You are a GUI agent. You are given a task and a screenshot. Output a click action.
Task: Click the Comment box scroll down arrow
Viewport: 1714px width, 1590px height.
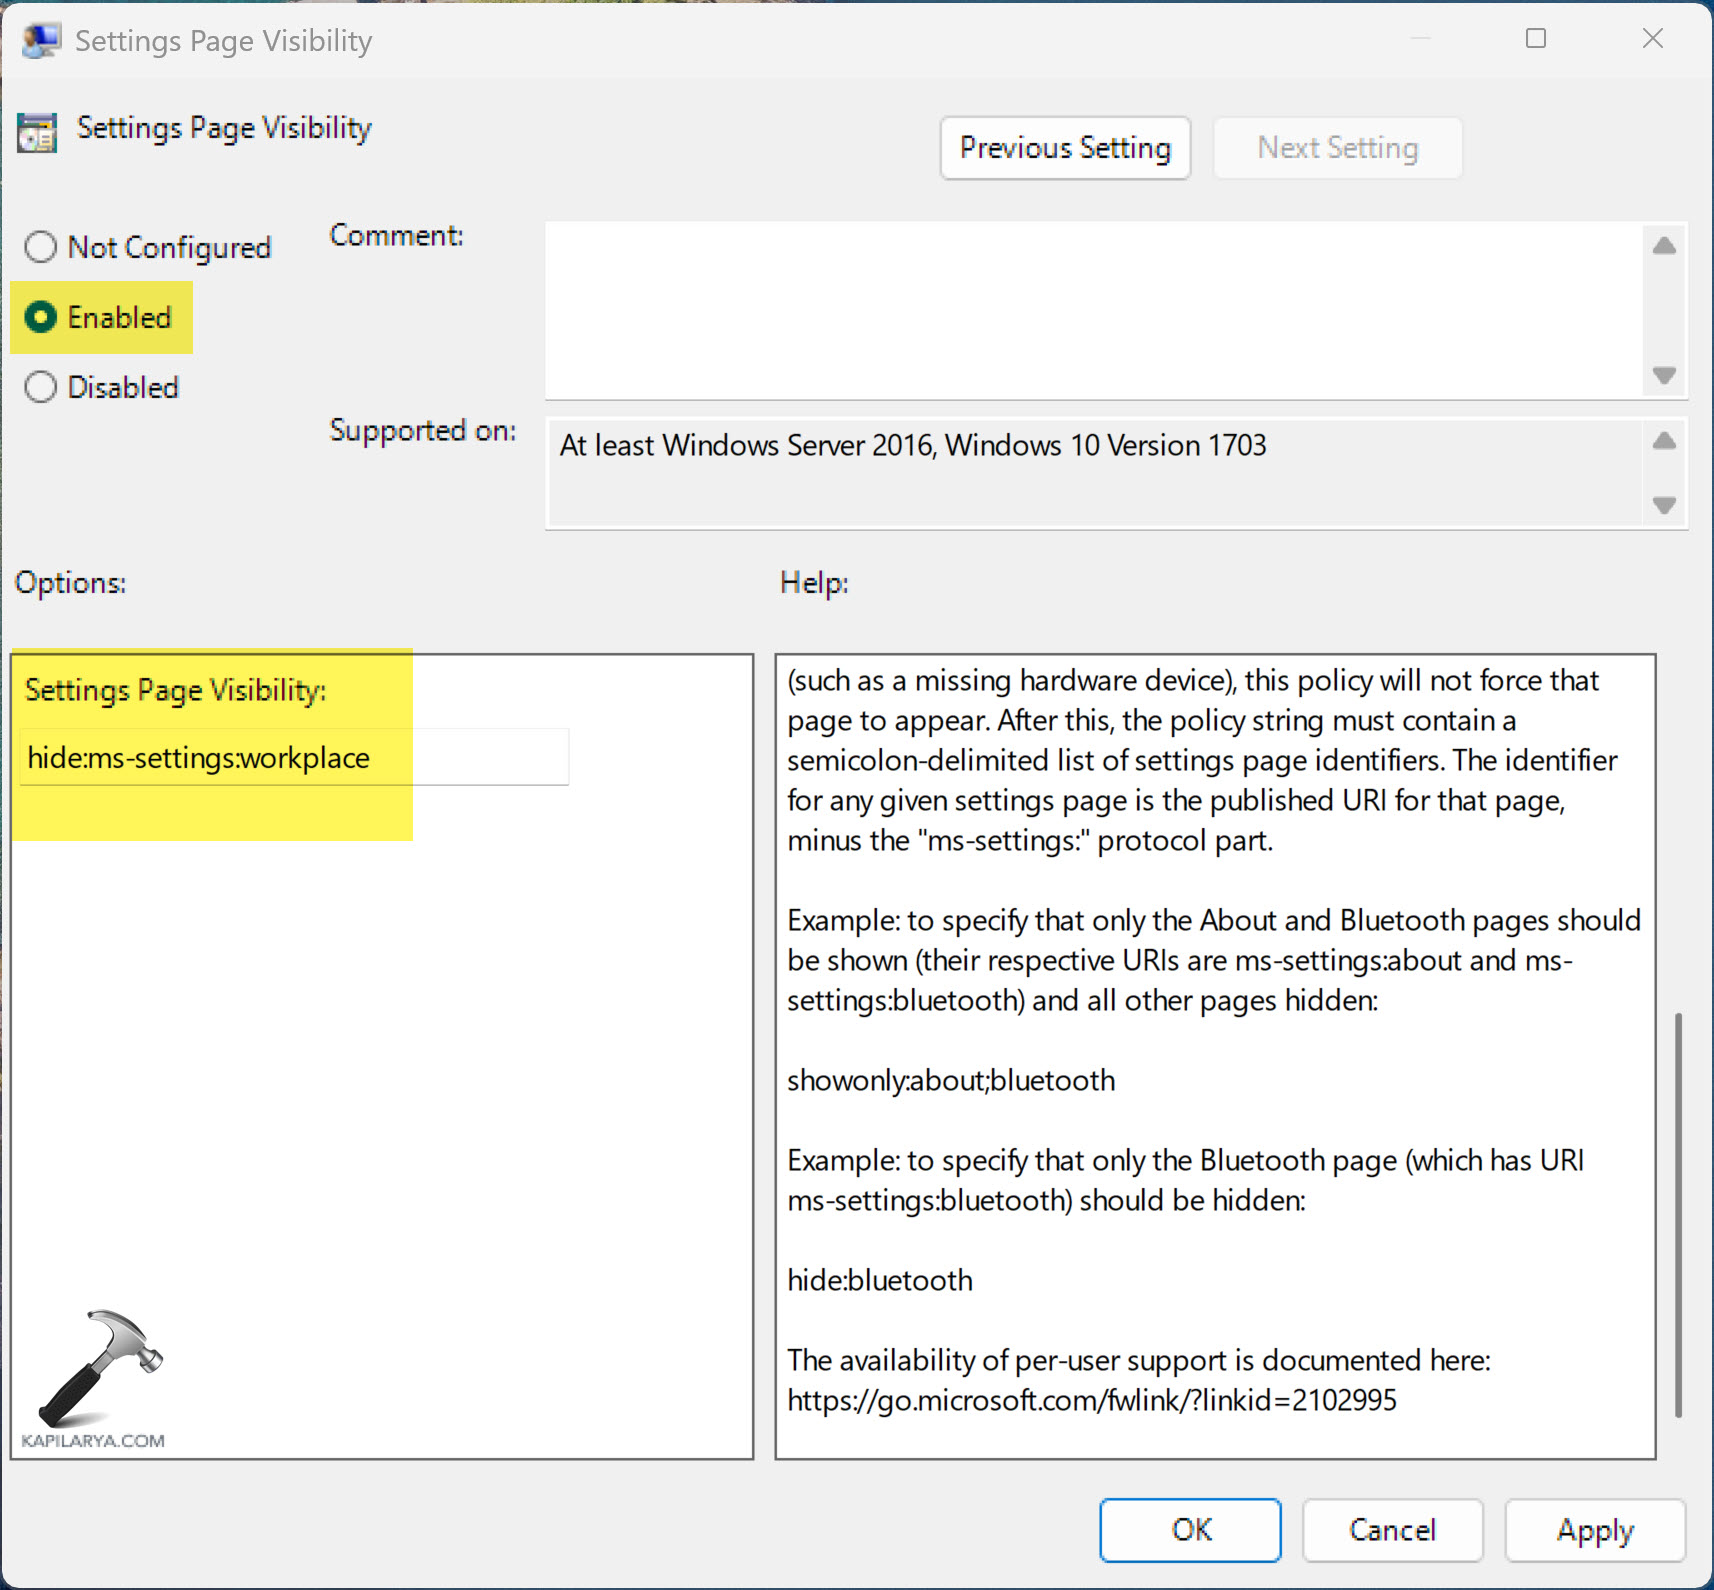click(1663, 375)
